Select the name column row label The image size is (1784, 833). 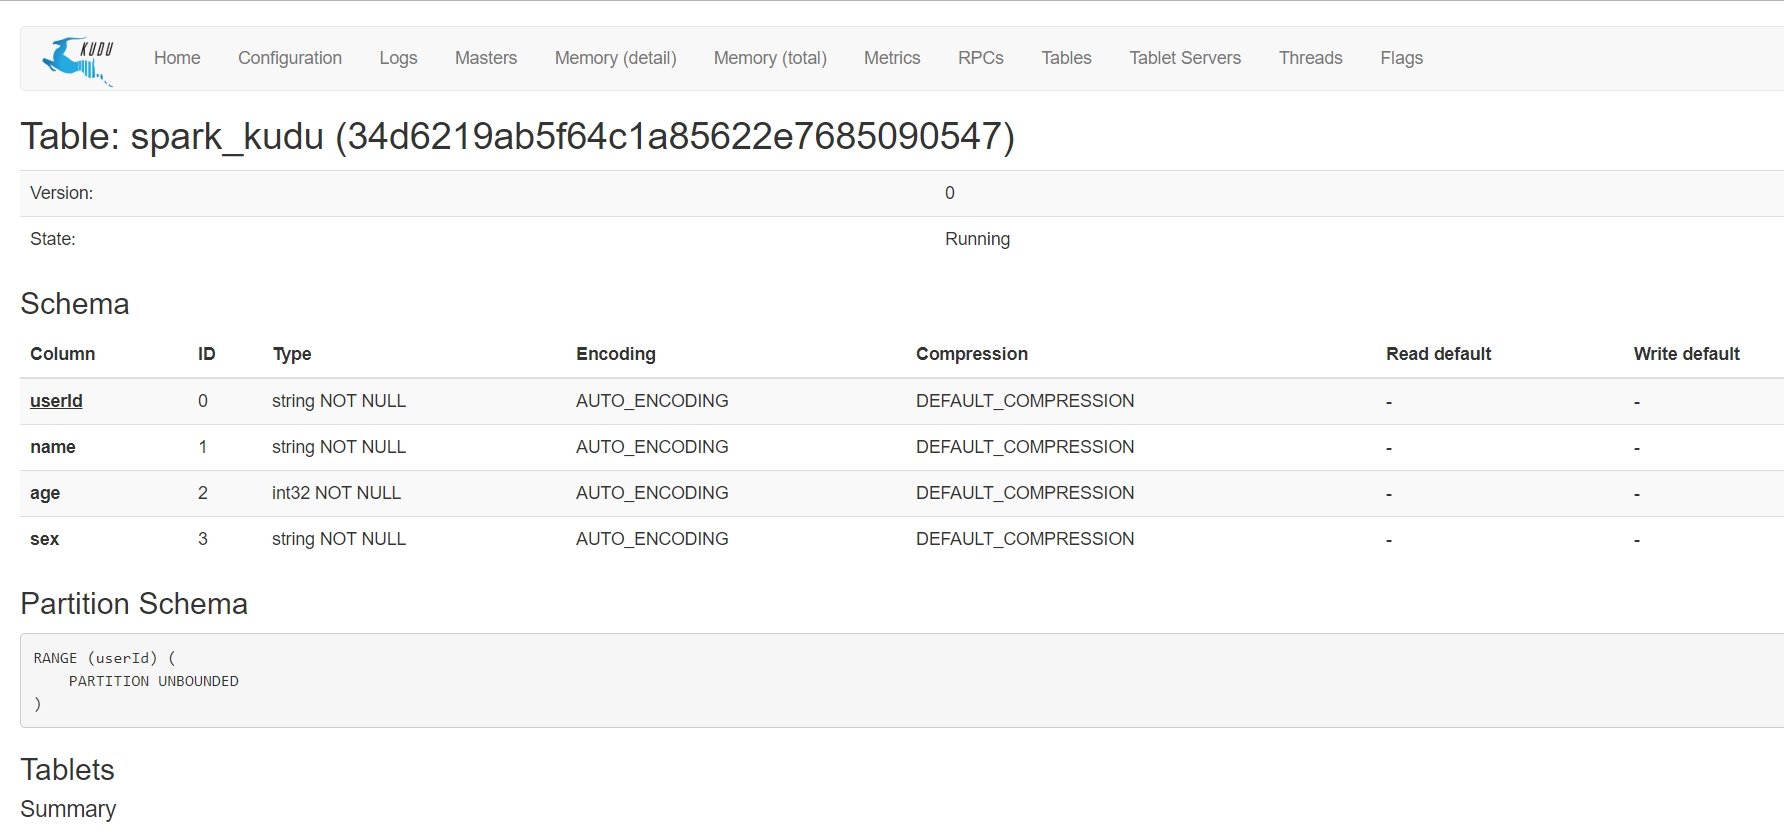tap(53, 447)
